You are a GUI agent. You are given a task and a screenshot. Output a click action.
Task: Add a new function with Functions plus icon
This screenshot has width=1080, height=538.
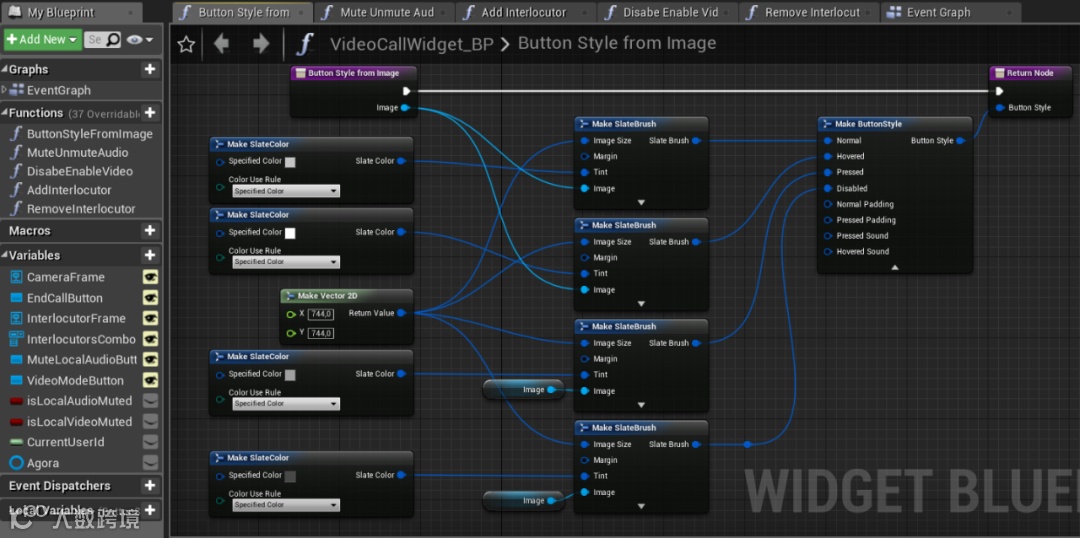tap(149, 112)
